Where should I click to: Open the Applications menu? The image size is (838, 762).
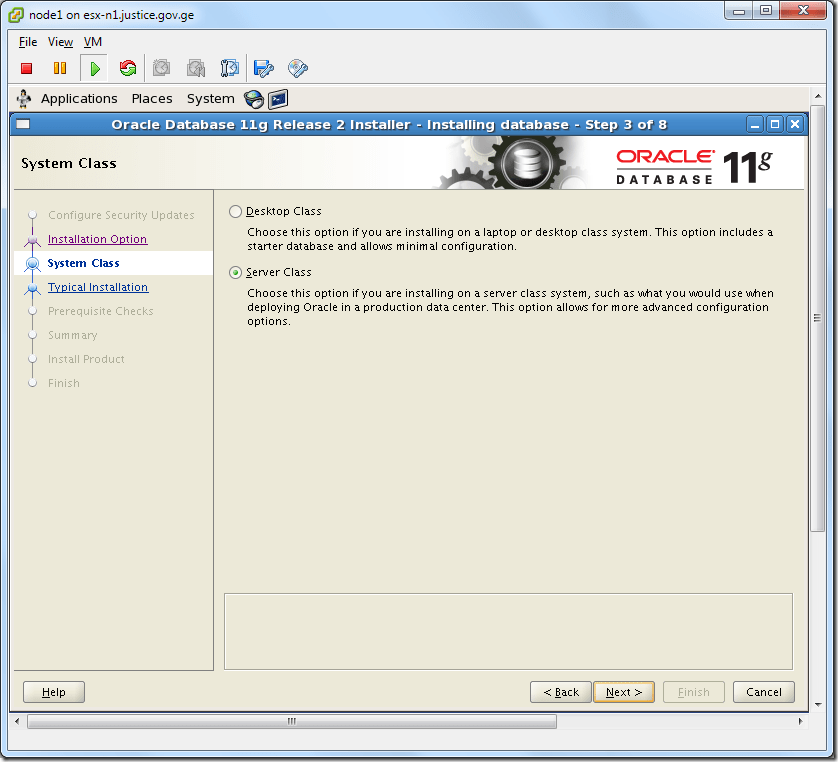[79, 98]
